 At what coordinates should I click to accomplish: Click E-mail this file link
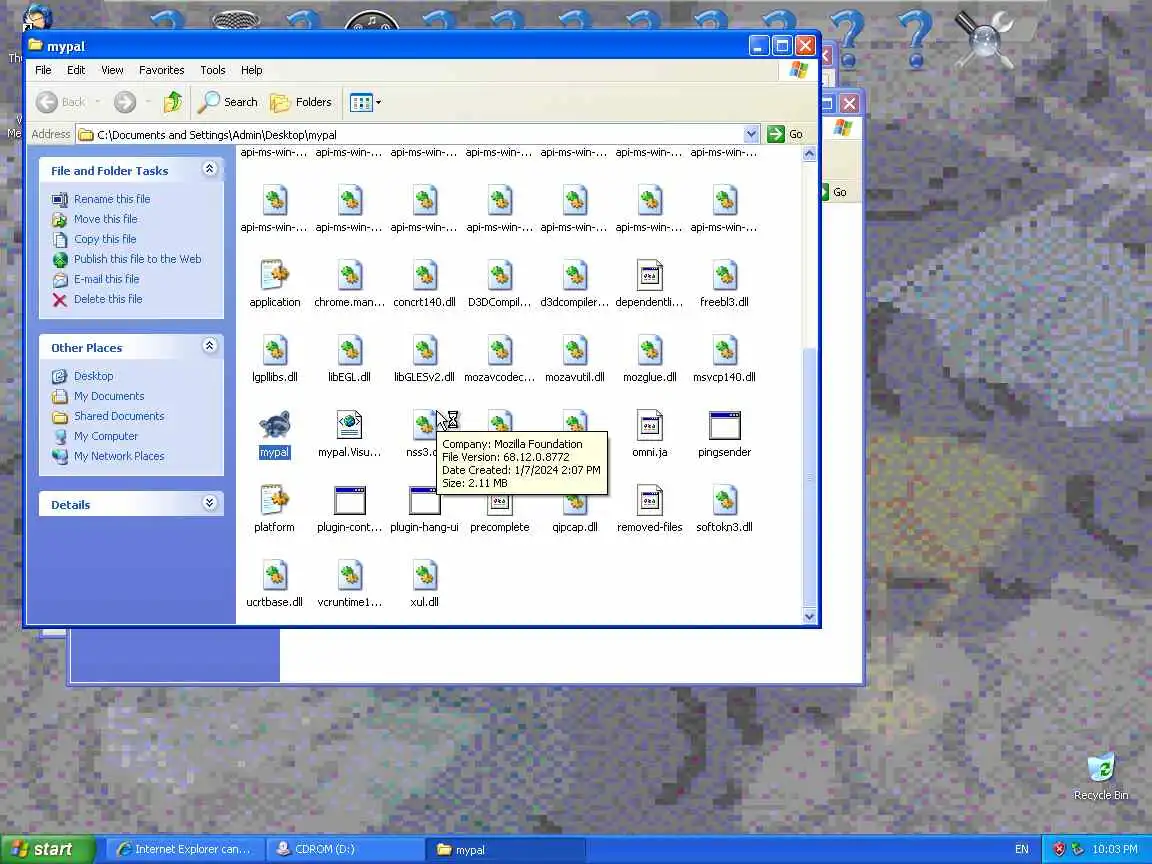(107, 279)
